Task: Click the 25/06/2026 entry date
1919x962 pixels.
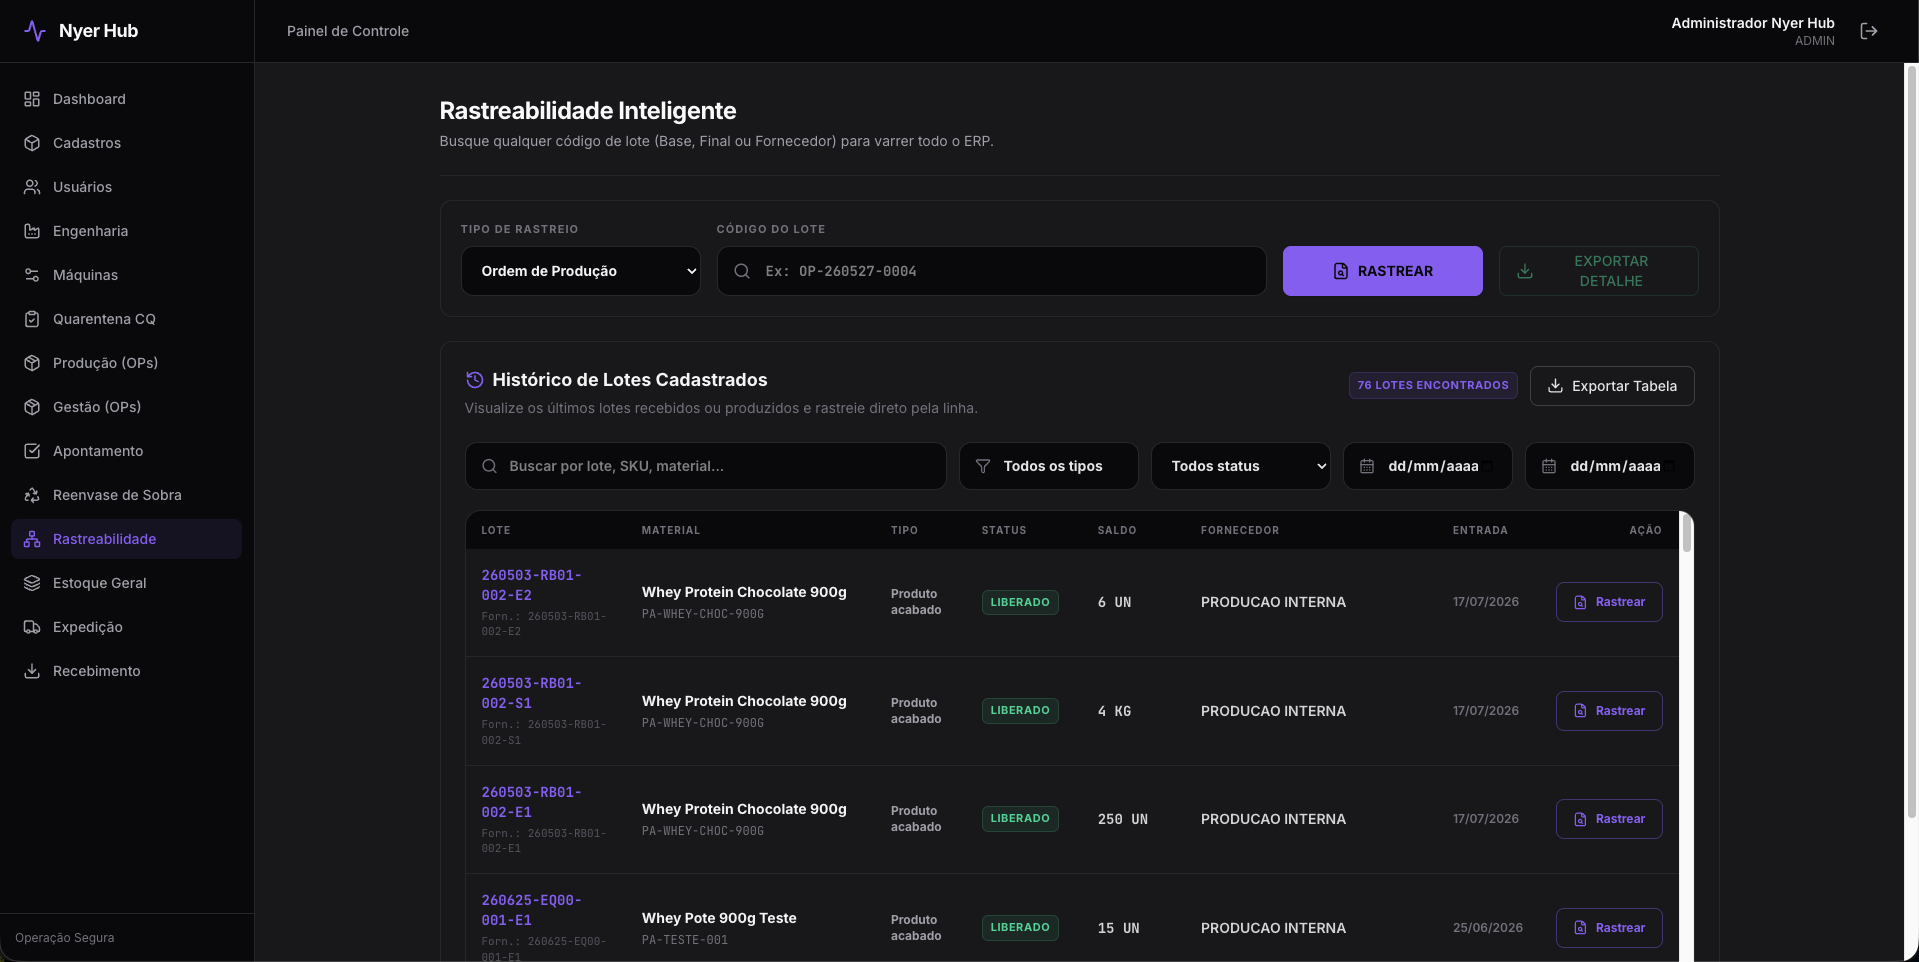Action: 1488,928
